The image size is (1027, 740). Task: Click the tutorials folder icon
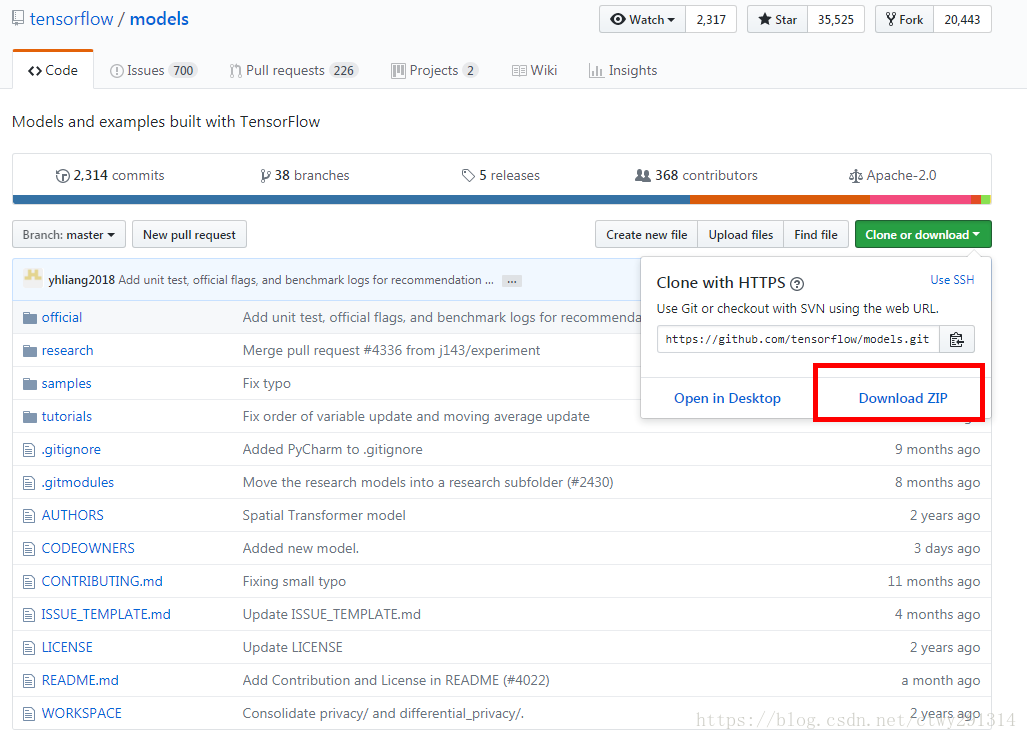29,416
